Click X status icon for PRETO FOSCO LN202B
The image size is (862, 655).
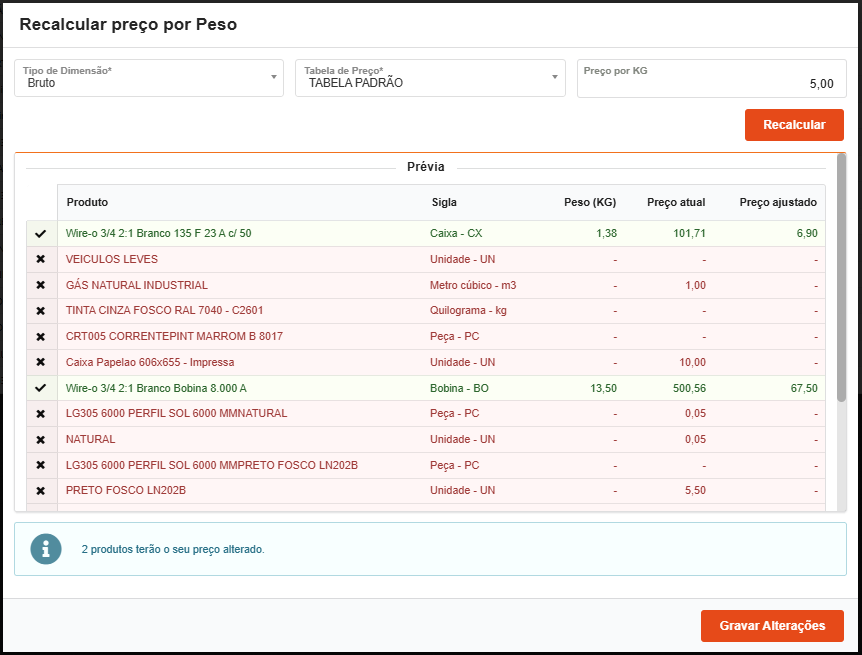pyautogui.click(x=41, y=491)
